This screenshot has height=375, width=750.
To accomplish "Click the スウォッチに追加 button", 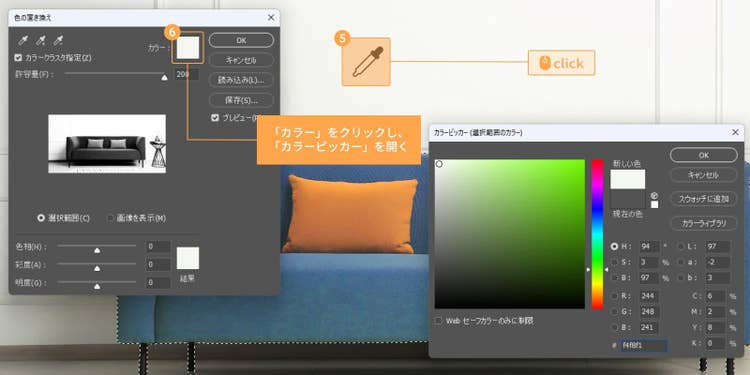I will pyautogui.click(x=704, y=199).
